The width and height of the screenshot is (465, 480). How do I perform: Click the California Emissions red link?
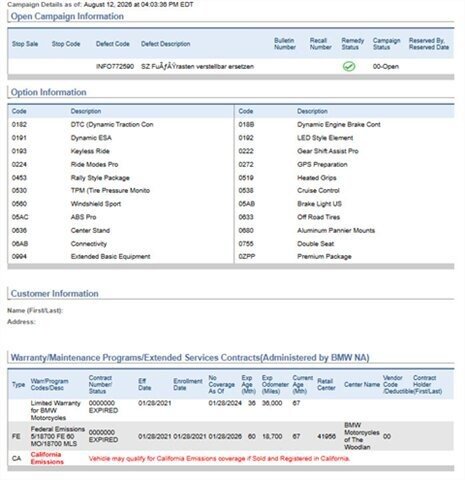[x=47, y=458]
